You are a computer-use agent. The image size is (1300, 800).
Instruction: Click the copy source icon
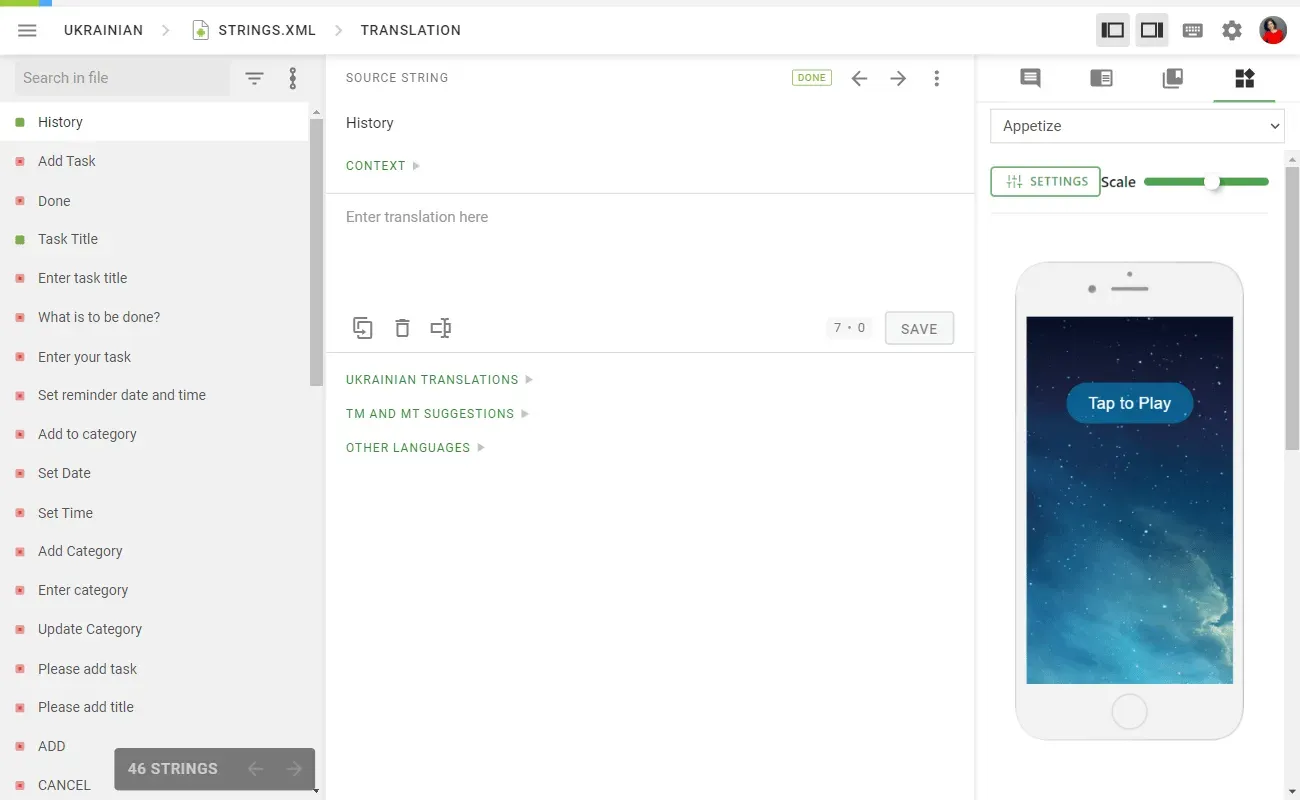[x=363, y=328]
